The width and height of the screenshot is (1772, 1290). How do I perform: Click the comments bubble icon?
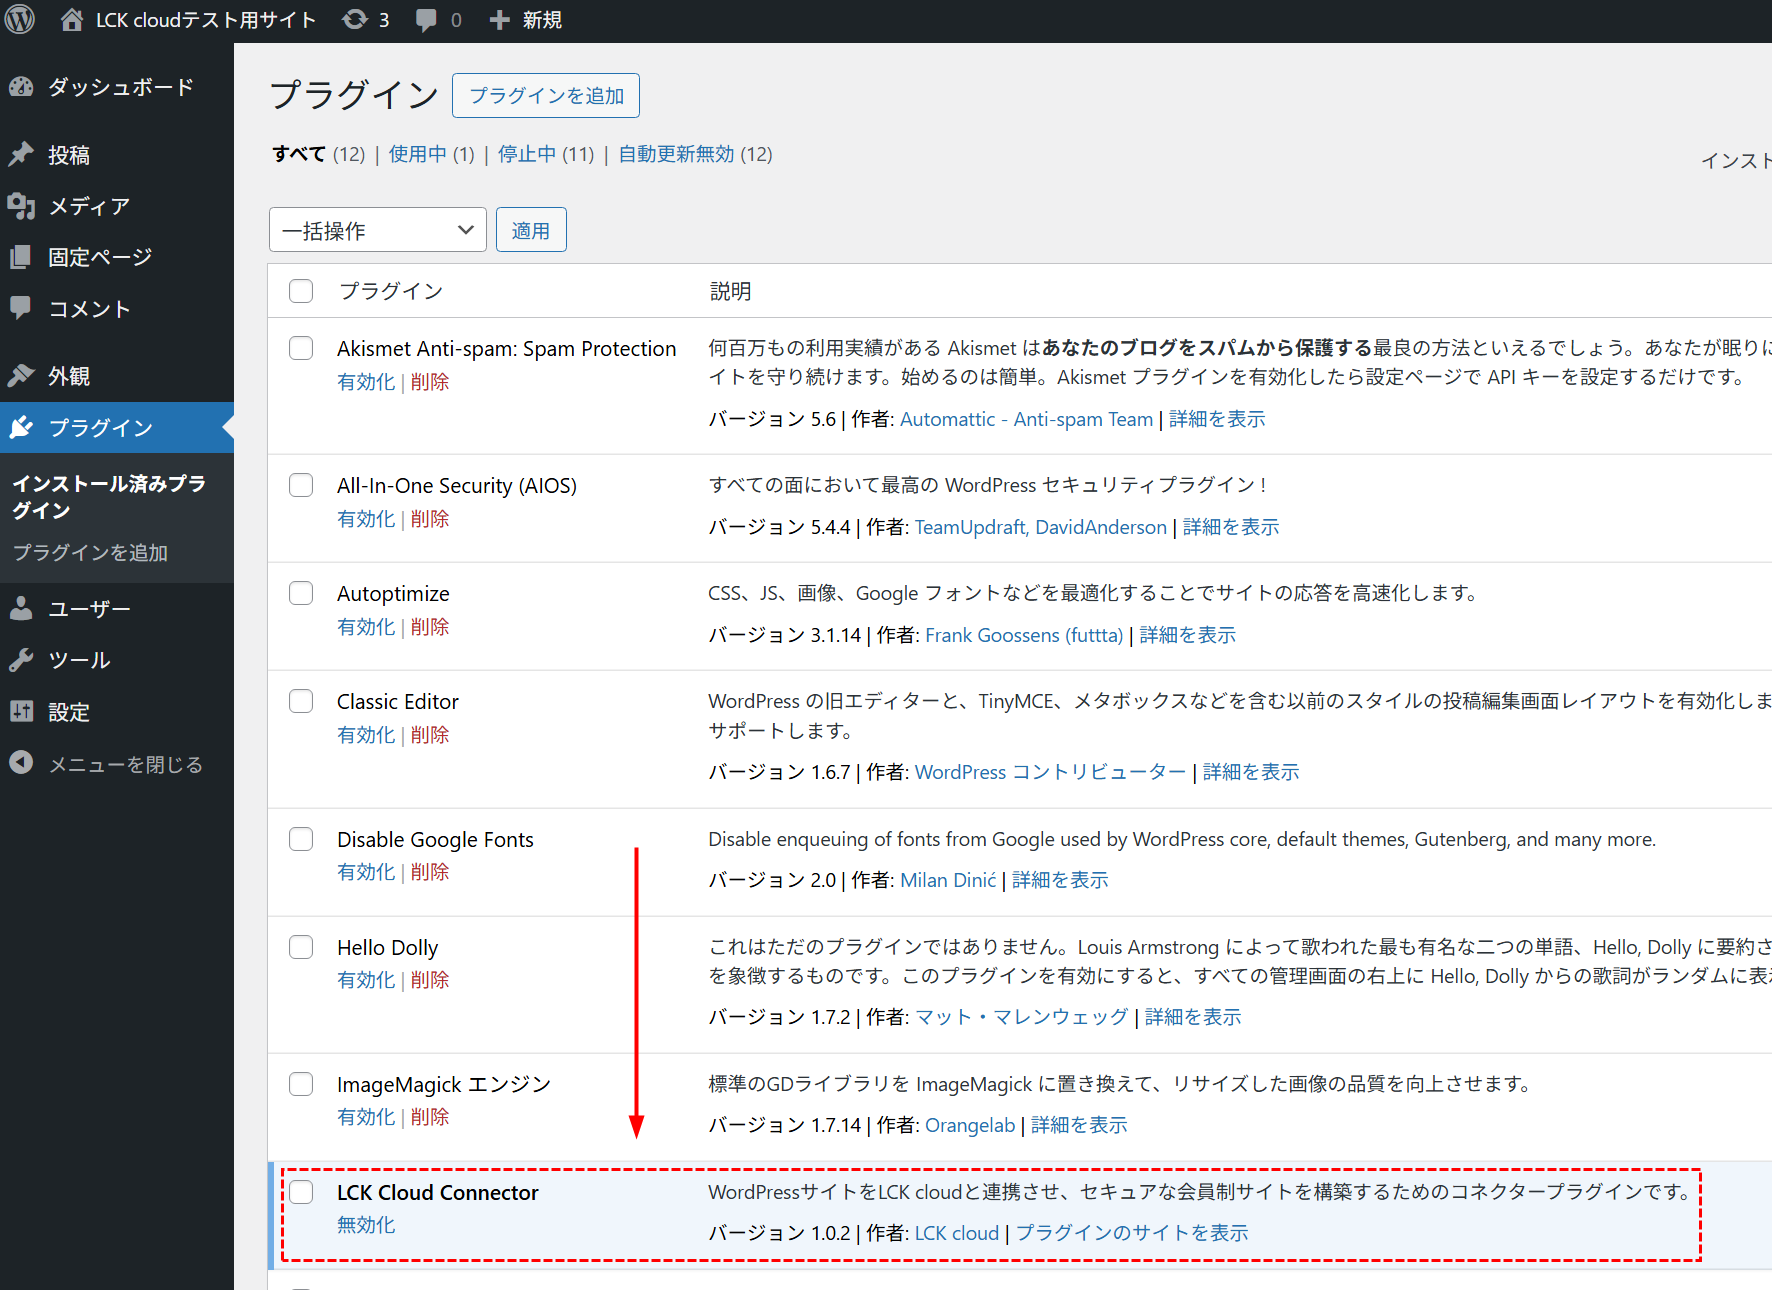pyautogui.click(x=427, y=19)
